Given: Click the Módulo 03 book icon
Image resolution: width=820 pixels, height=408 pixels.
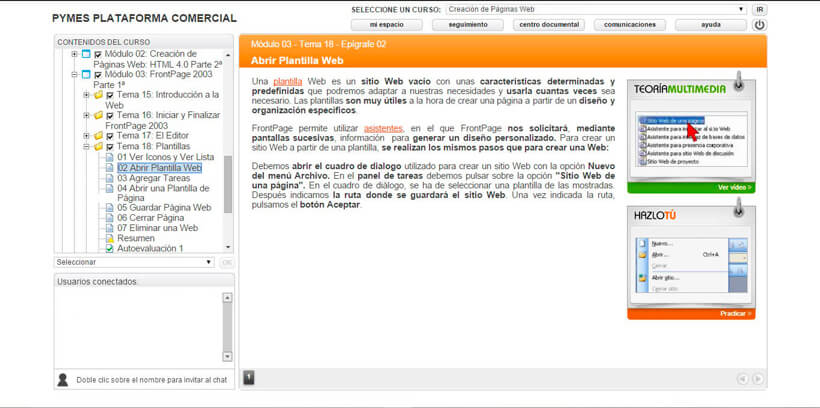Looking at the screenshot, I should pyautogui.click(x=86, y=75).
